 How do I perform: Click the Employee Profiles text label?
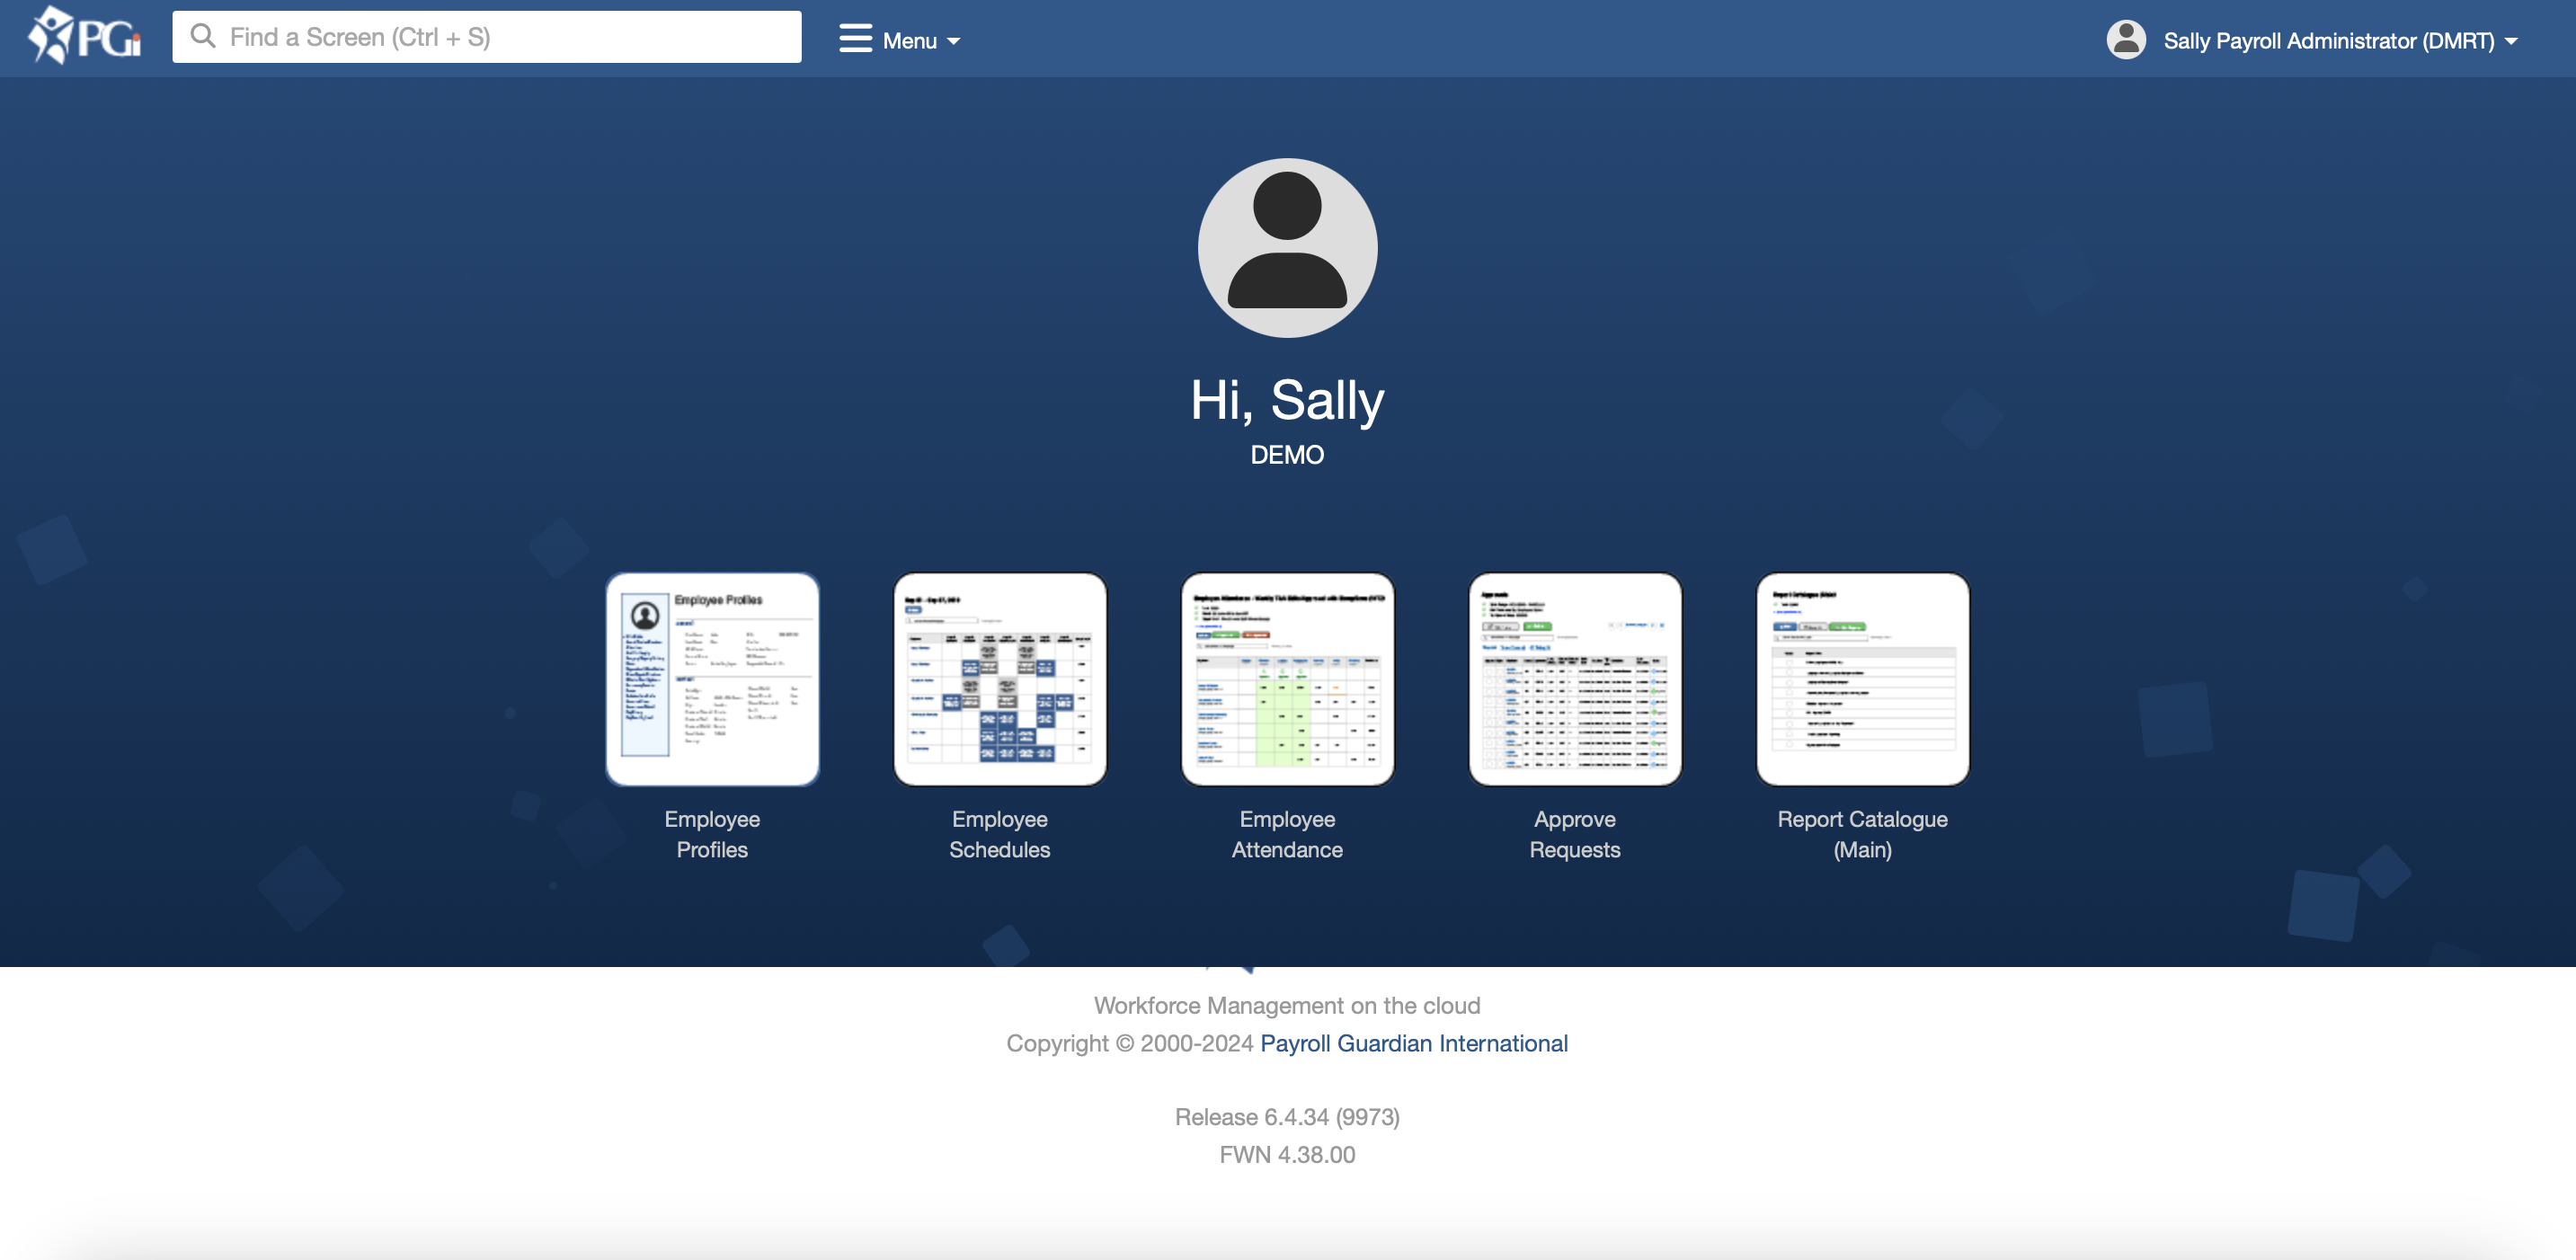pos(712,834)
